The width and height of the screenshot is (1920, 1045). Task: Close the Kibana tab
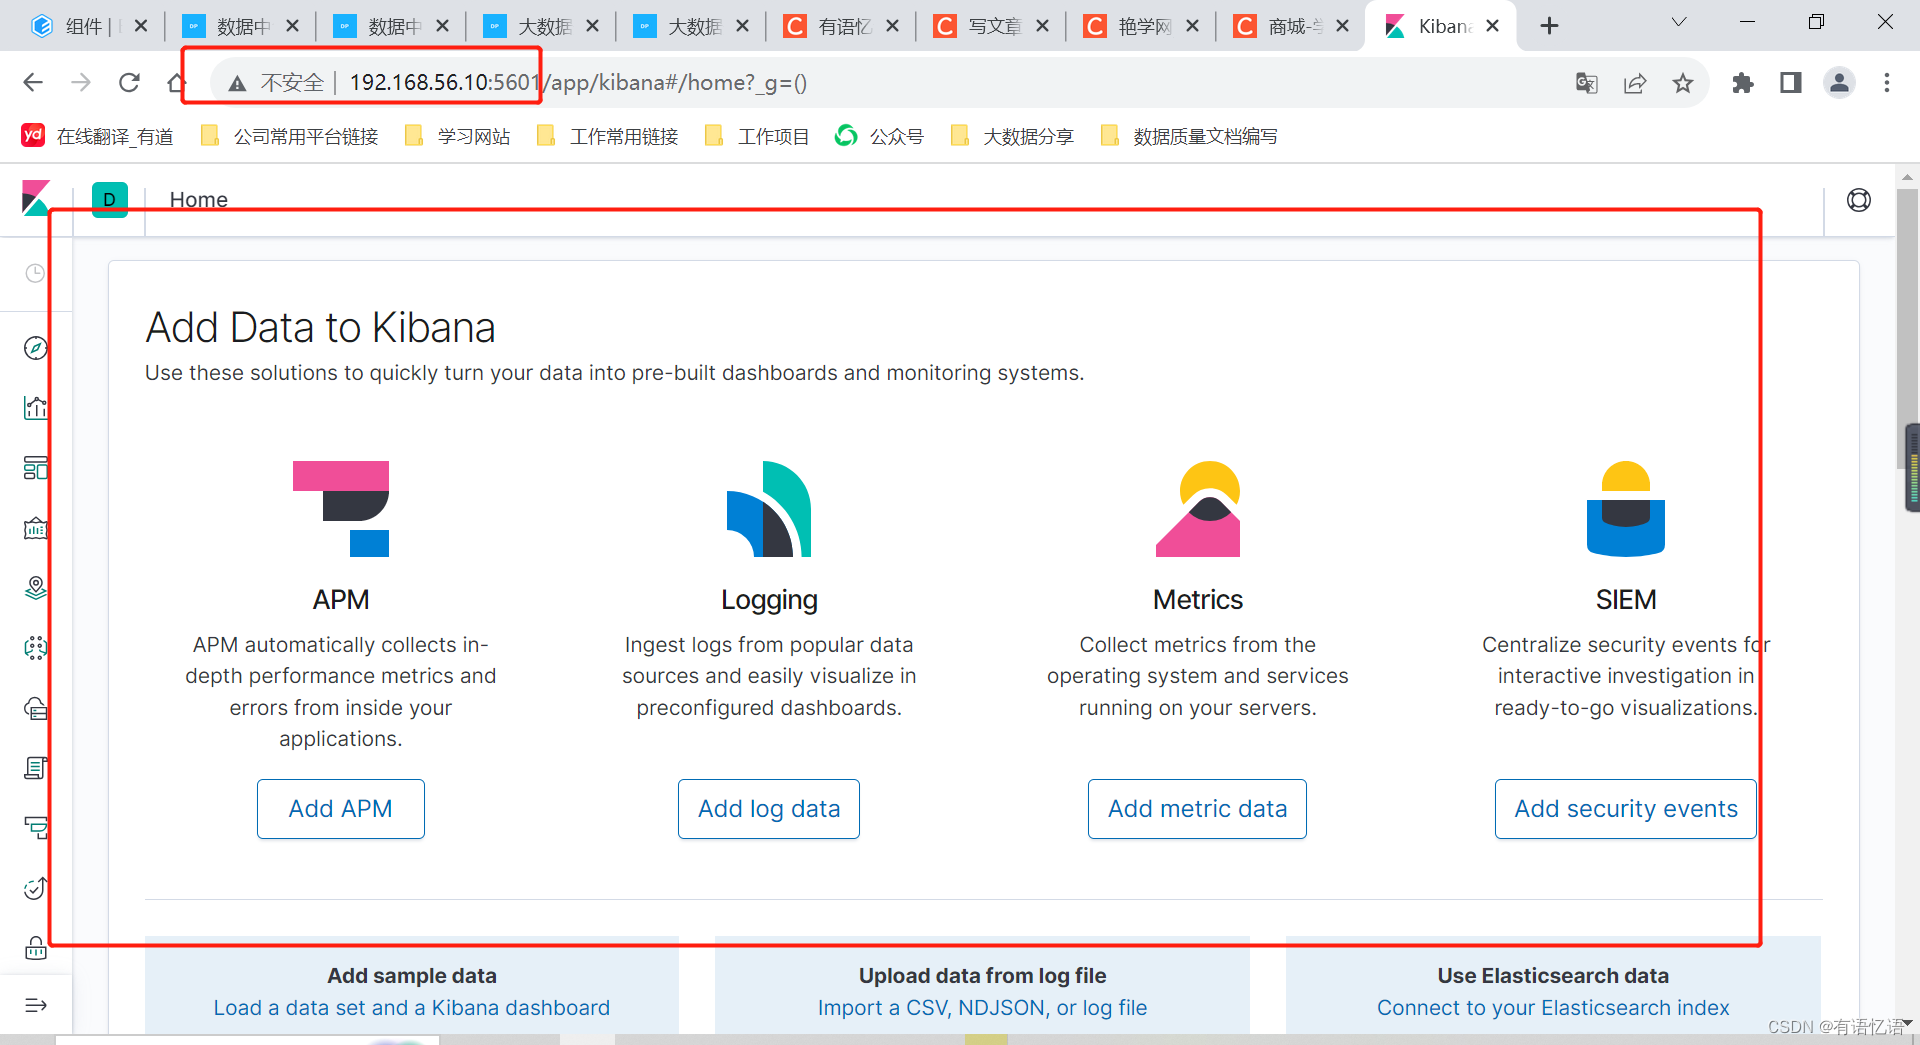pos(1493,26)
